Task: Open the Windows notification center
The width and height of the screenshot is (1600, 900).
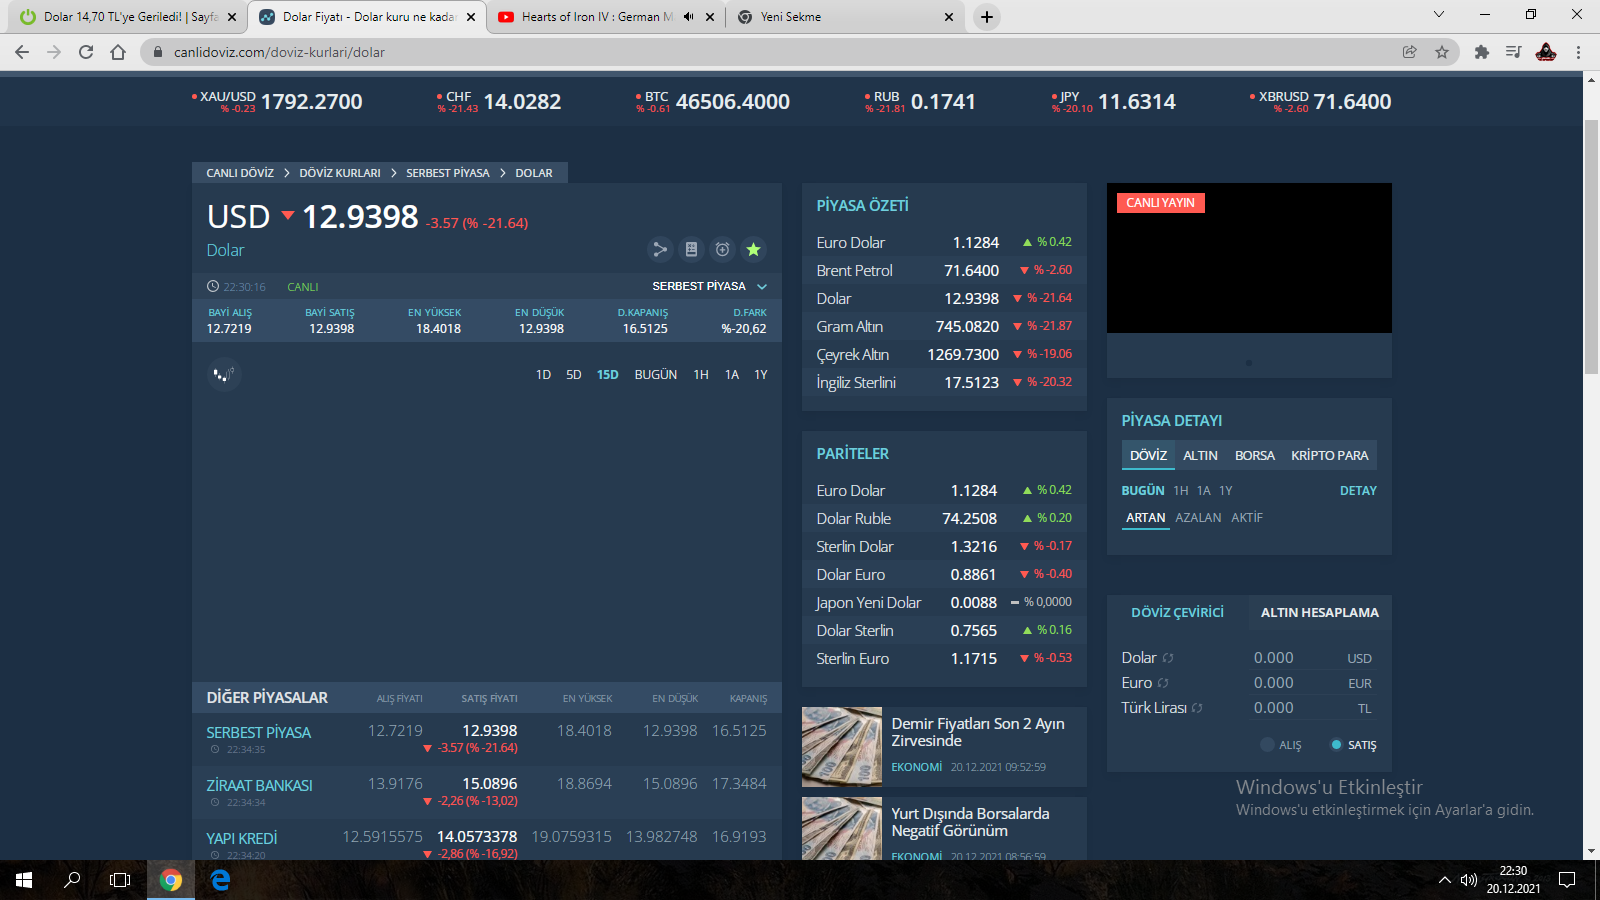Action: (1567, 880)
